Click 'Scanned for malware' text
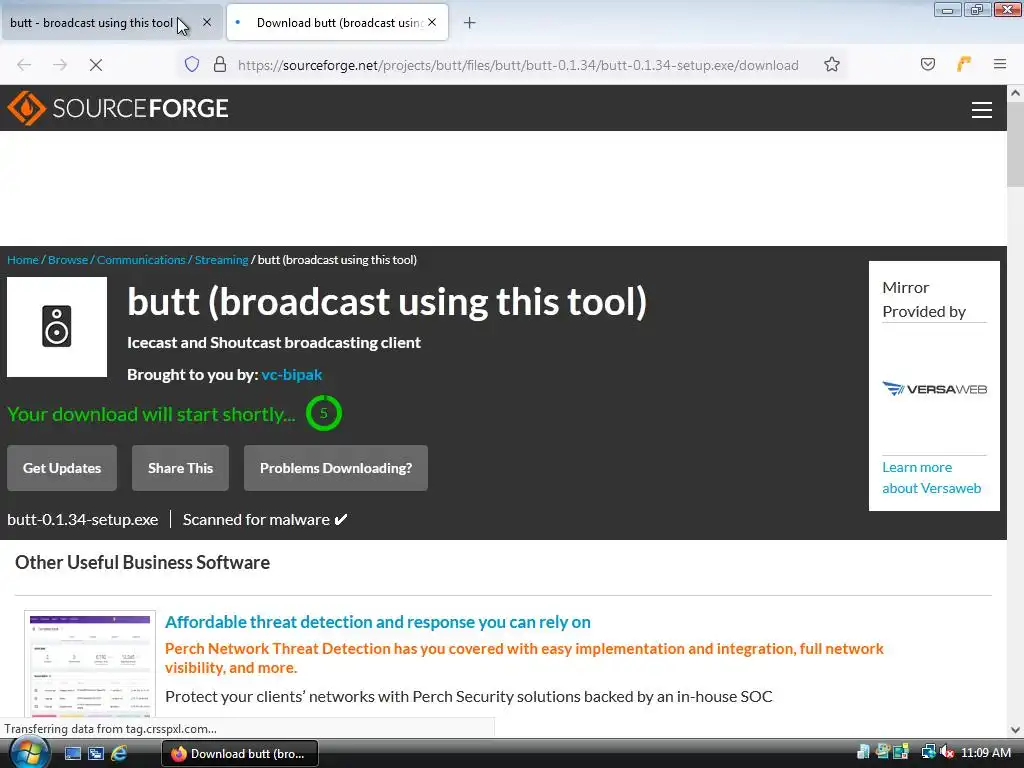The width and height of the screenshot is (1024, 768). [x=256, y=520]
